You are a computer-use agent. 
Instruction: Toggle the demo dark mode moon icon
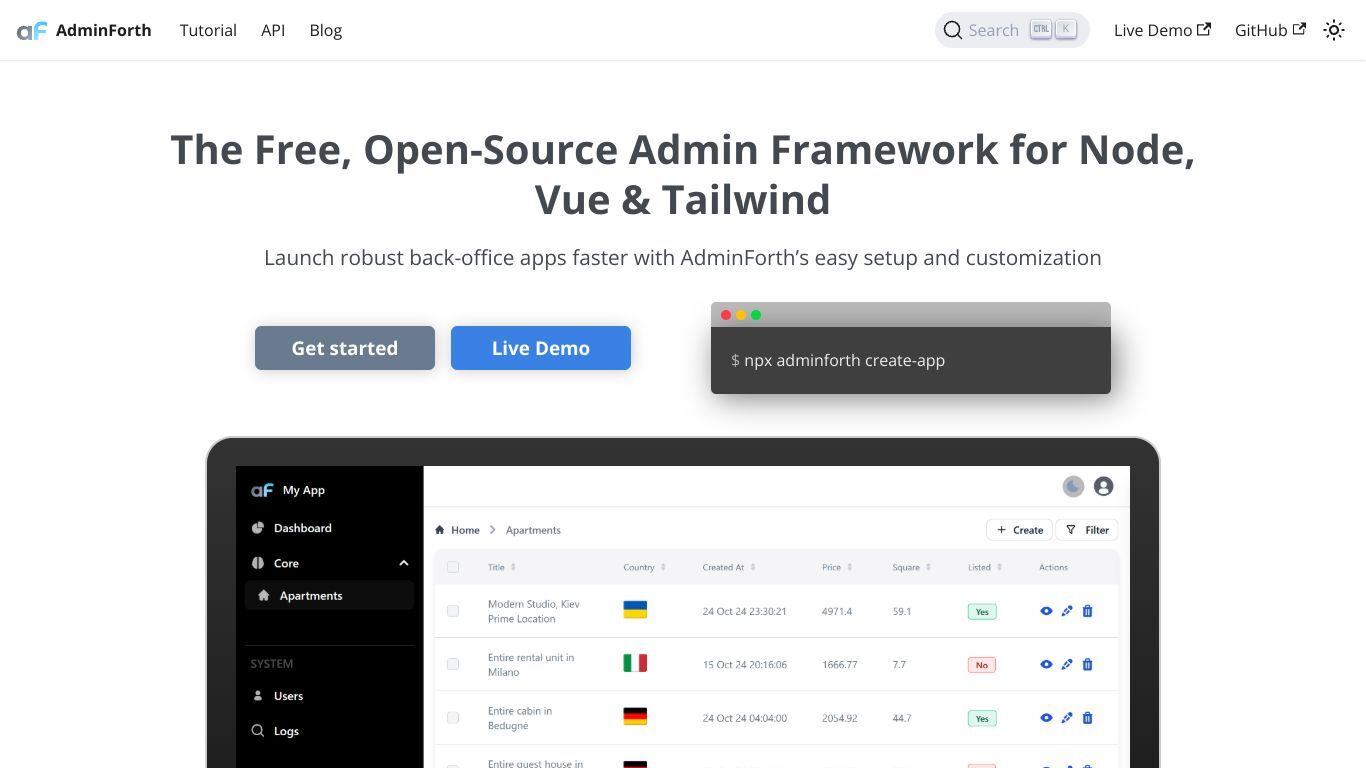(x=1073, y=486)
